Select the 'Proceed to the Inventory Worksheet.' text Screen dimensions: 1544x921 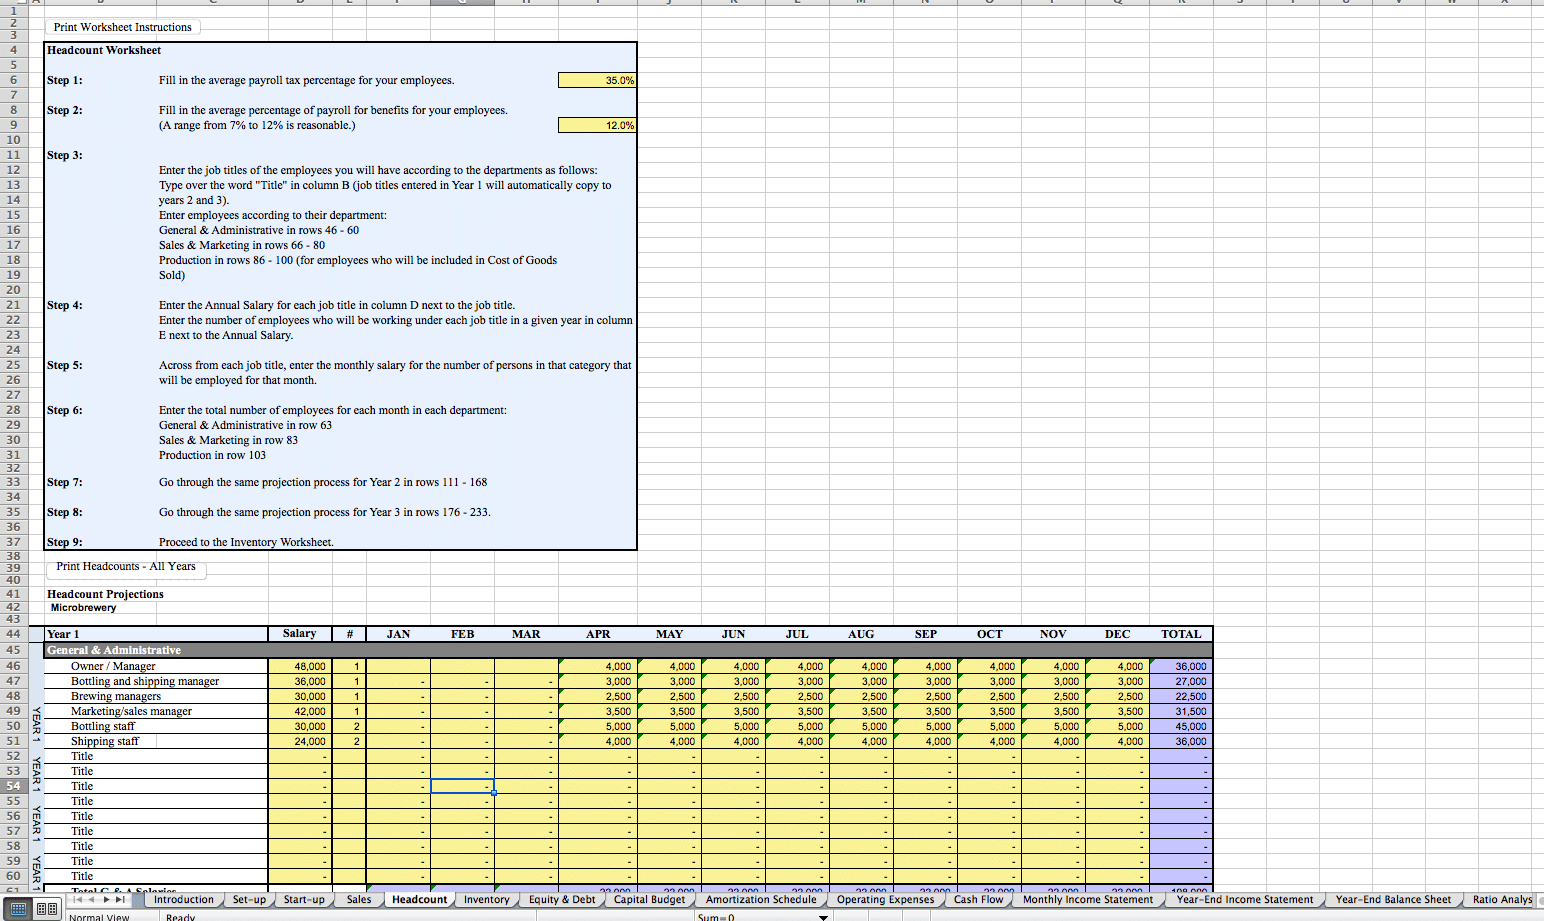246,542
